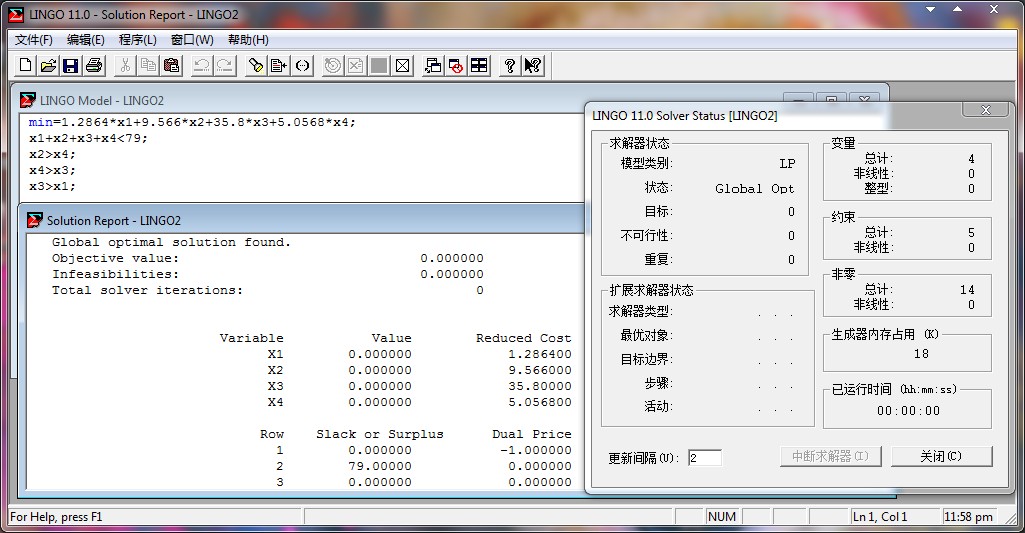Activate context help arrow-question icon
The width and height of the screenshot is (1025, 533).
(533, 65)
